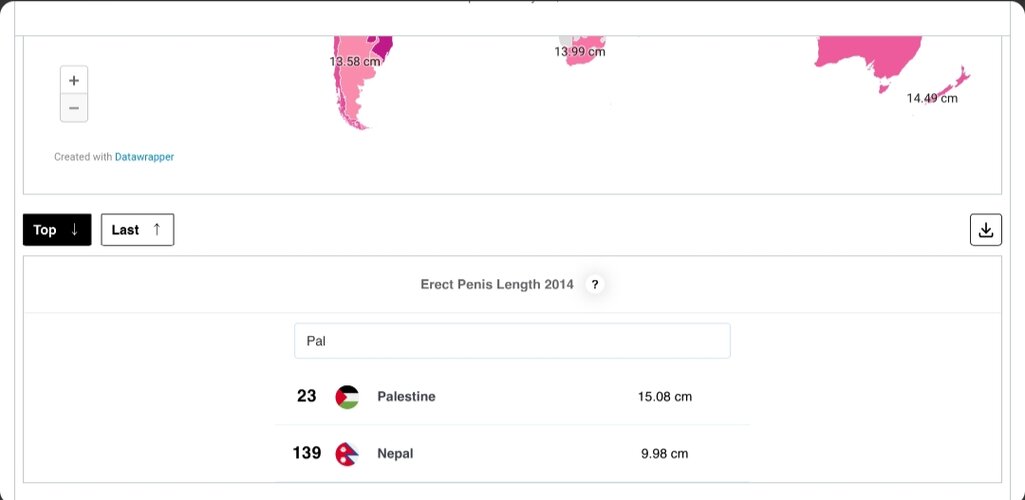The width and height of the screenshot is (1025, 500).
Task: Zoom in on the map
Action: pyautogui.click(x=74, y=80)
